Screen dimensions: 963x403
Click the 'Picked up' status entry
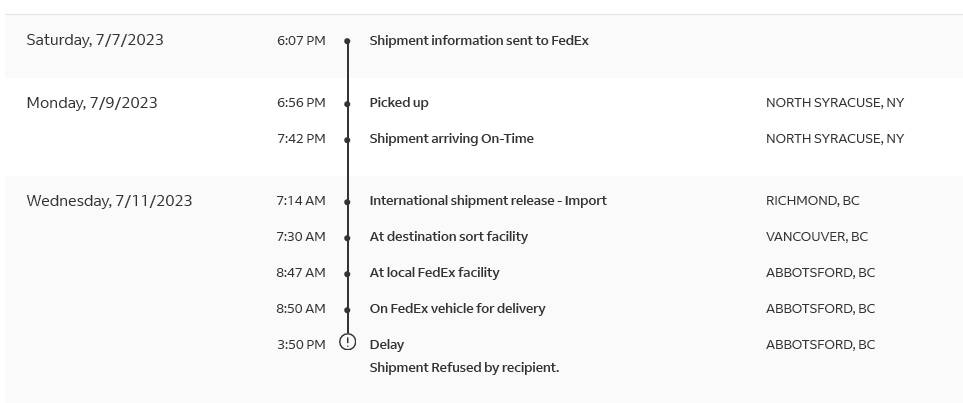(x=399, y=103)
